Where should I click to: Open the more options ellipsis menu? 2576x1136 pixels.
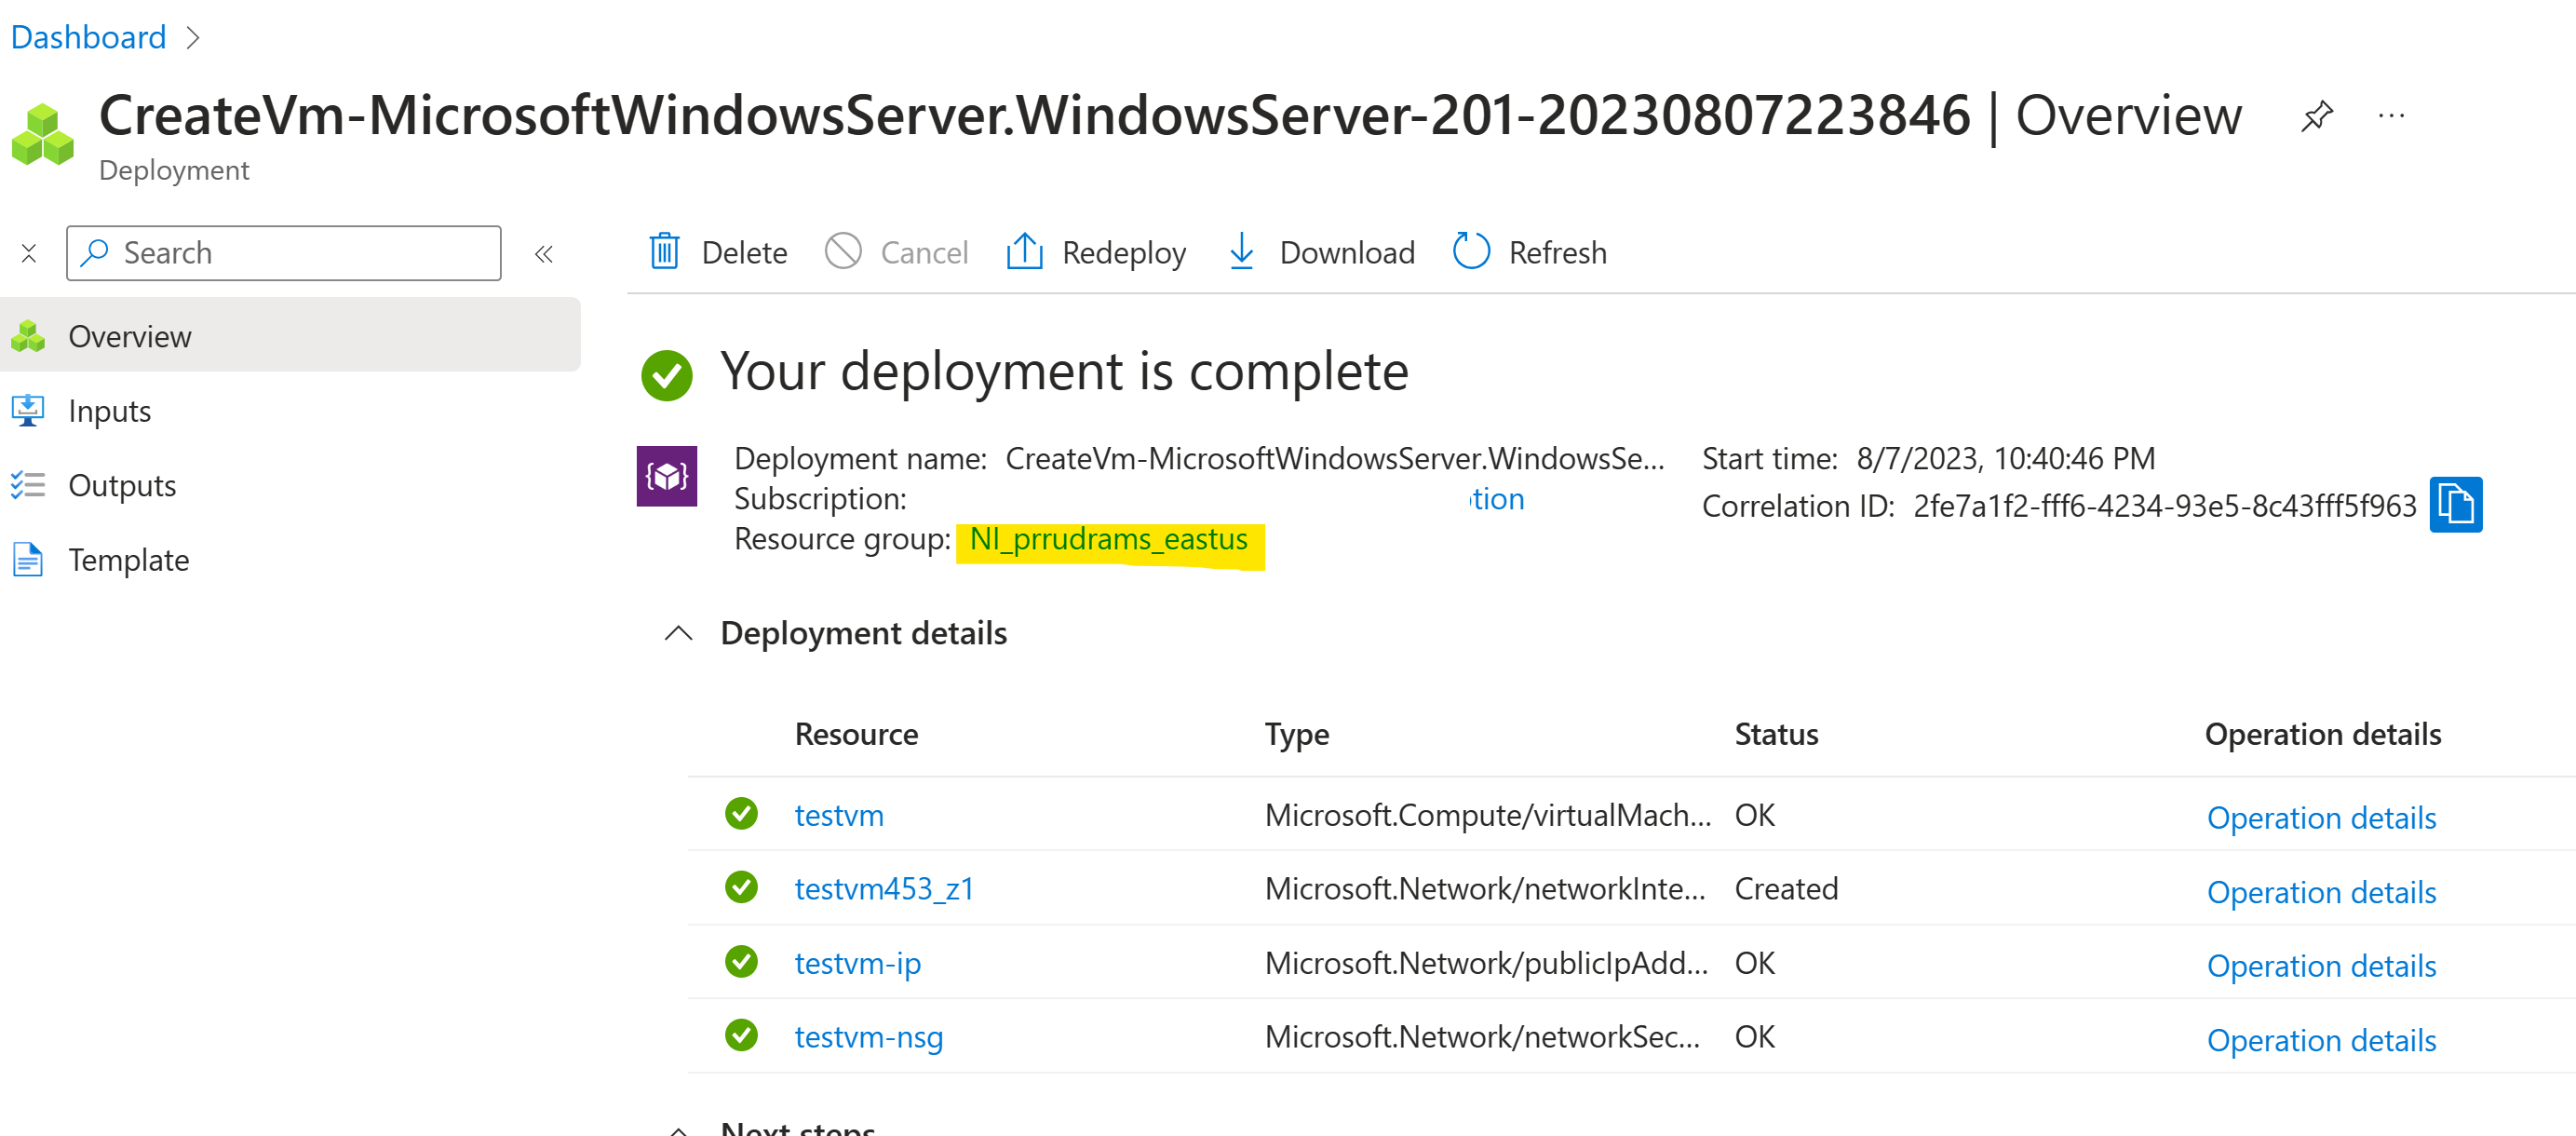point(2391,116)
